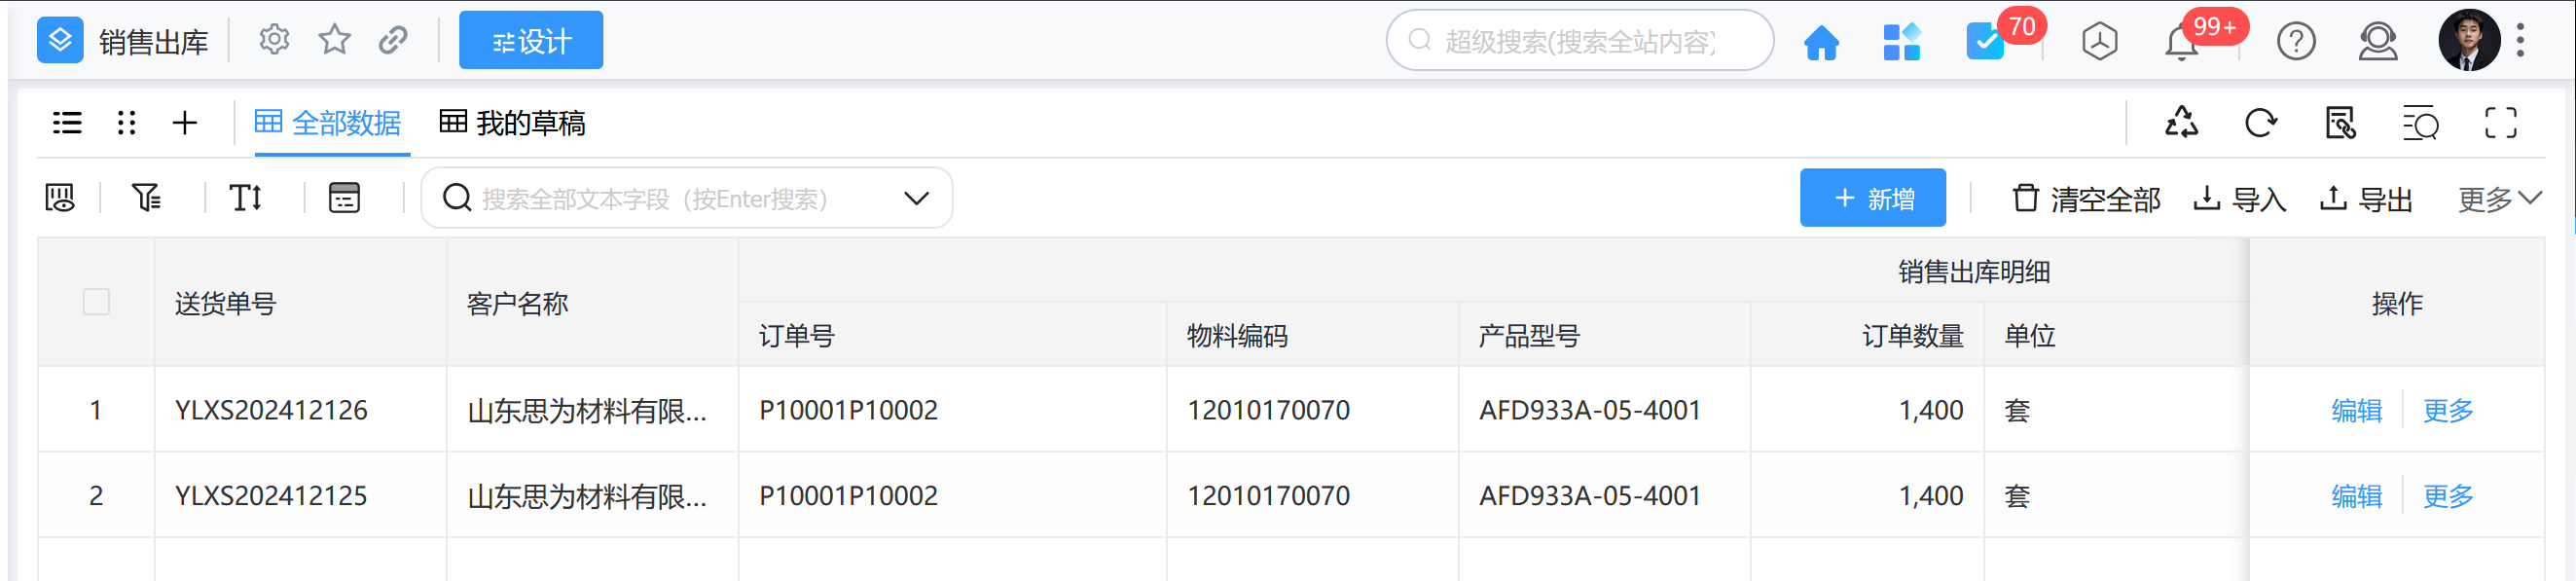Image resolution: width=2576 pixels, height=581 pixels.
Task: Open the vertical three-dot menu beside avatar
Action: tap(2520, 40)
